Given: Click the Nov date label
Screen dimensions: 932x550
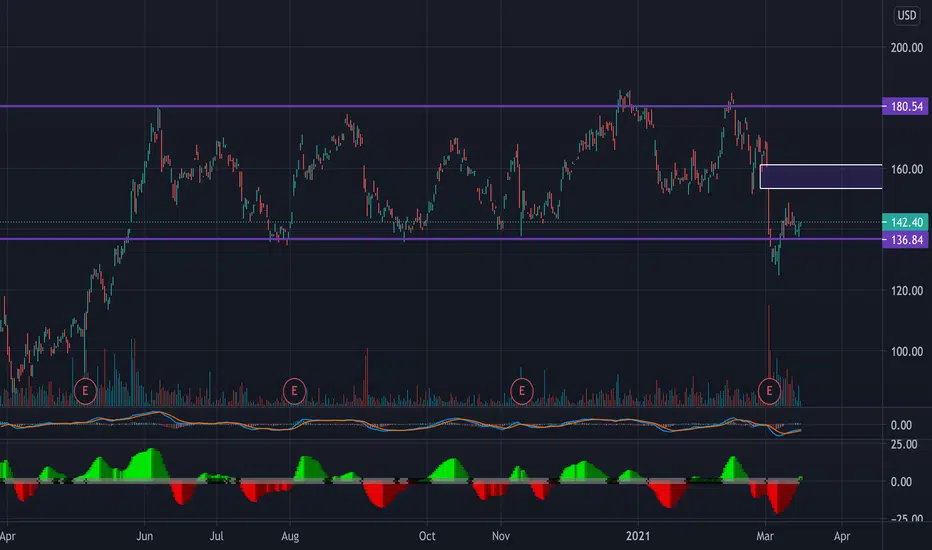Looking at the screenshot, I should (x=500, y=536).
